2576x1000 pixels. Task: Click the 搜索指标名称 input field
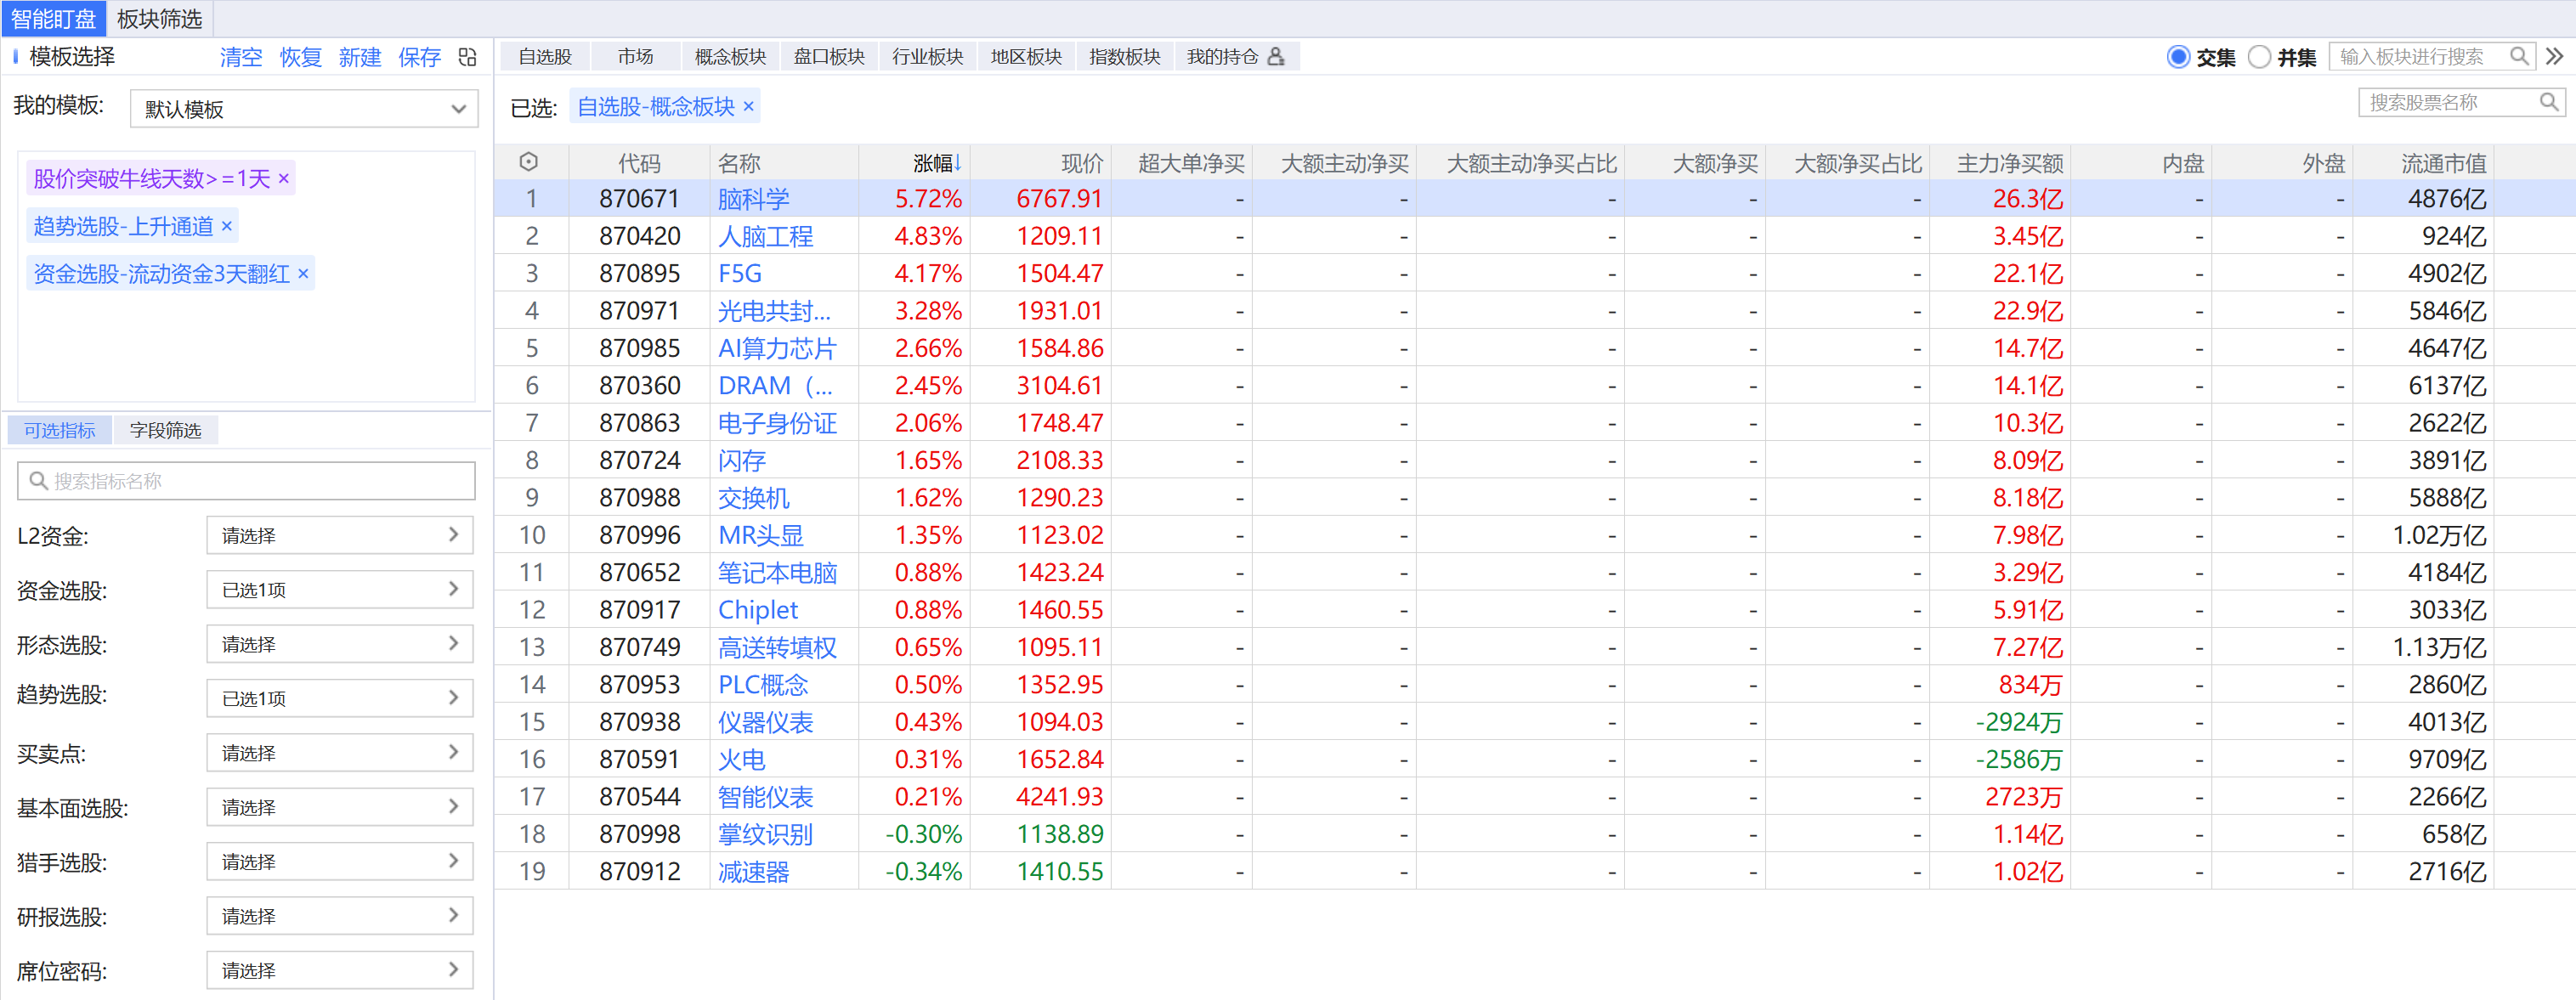coord(246,481)
